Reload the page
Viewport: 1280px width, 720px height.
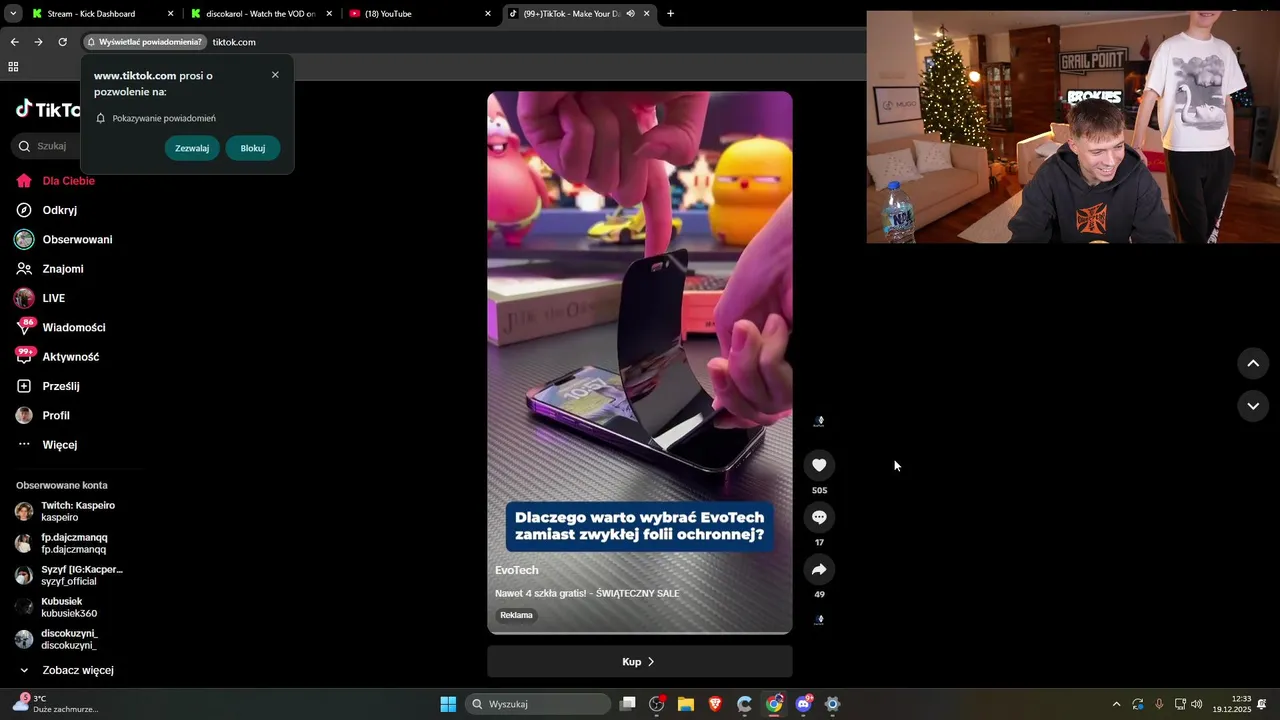click(62, 42)
